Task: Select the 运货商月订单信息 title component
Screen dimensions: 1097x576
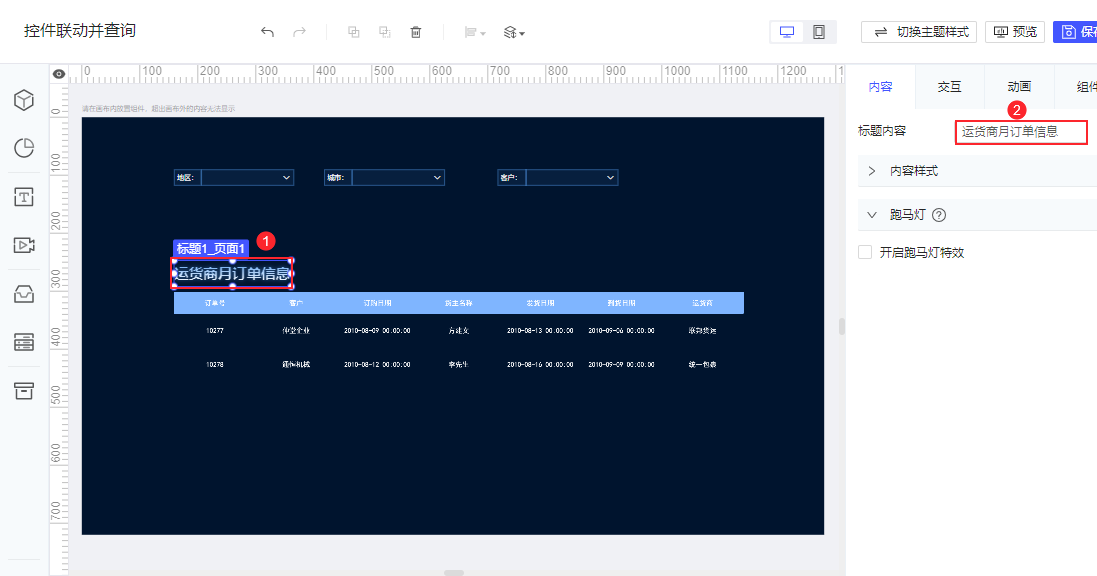Action: [x=232, y=274]
